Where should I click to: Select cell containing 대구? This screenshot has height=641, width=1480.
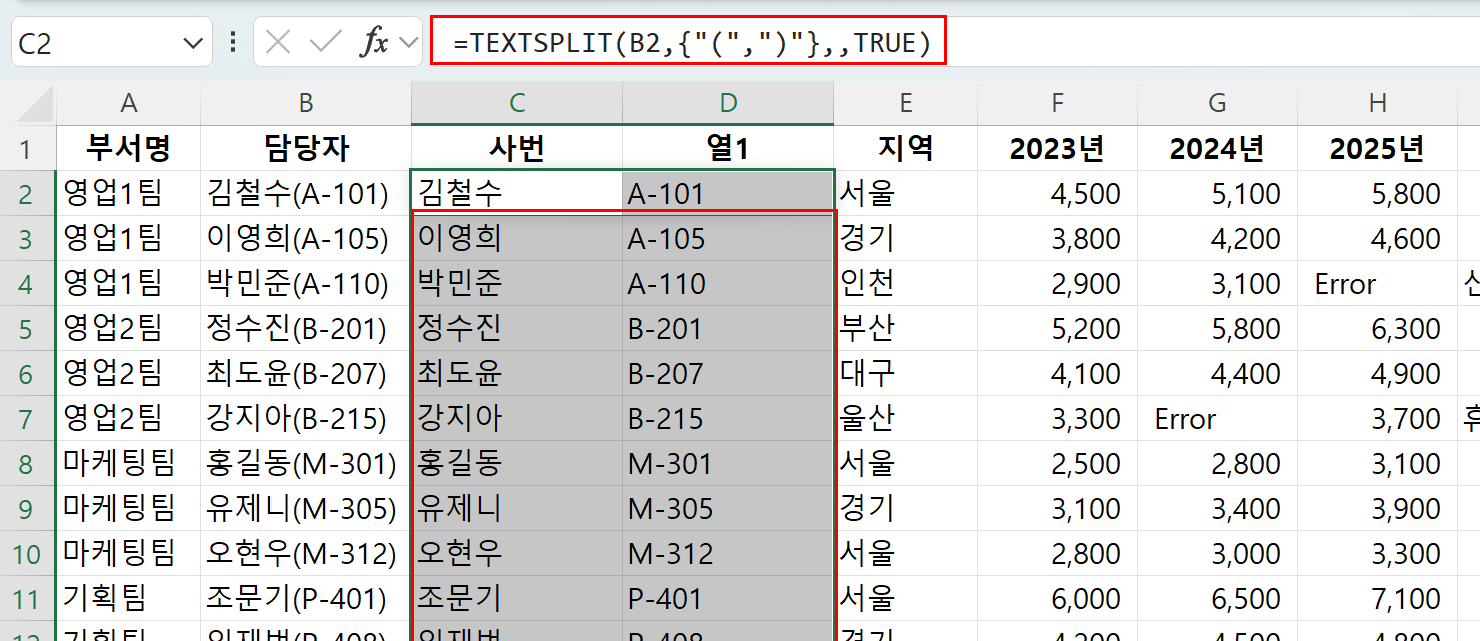click(x=906, y=374)
